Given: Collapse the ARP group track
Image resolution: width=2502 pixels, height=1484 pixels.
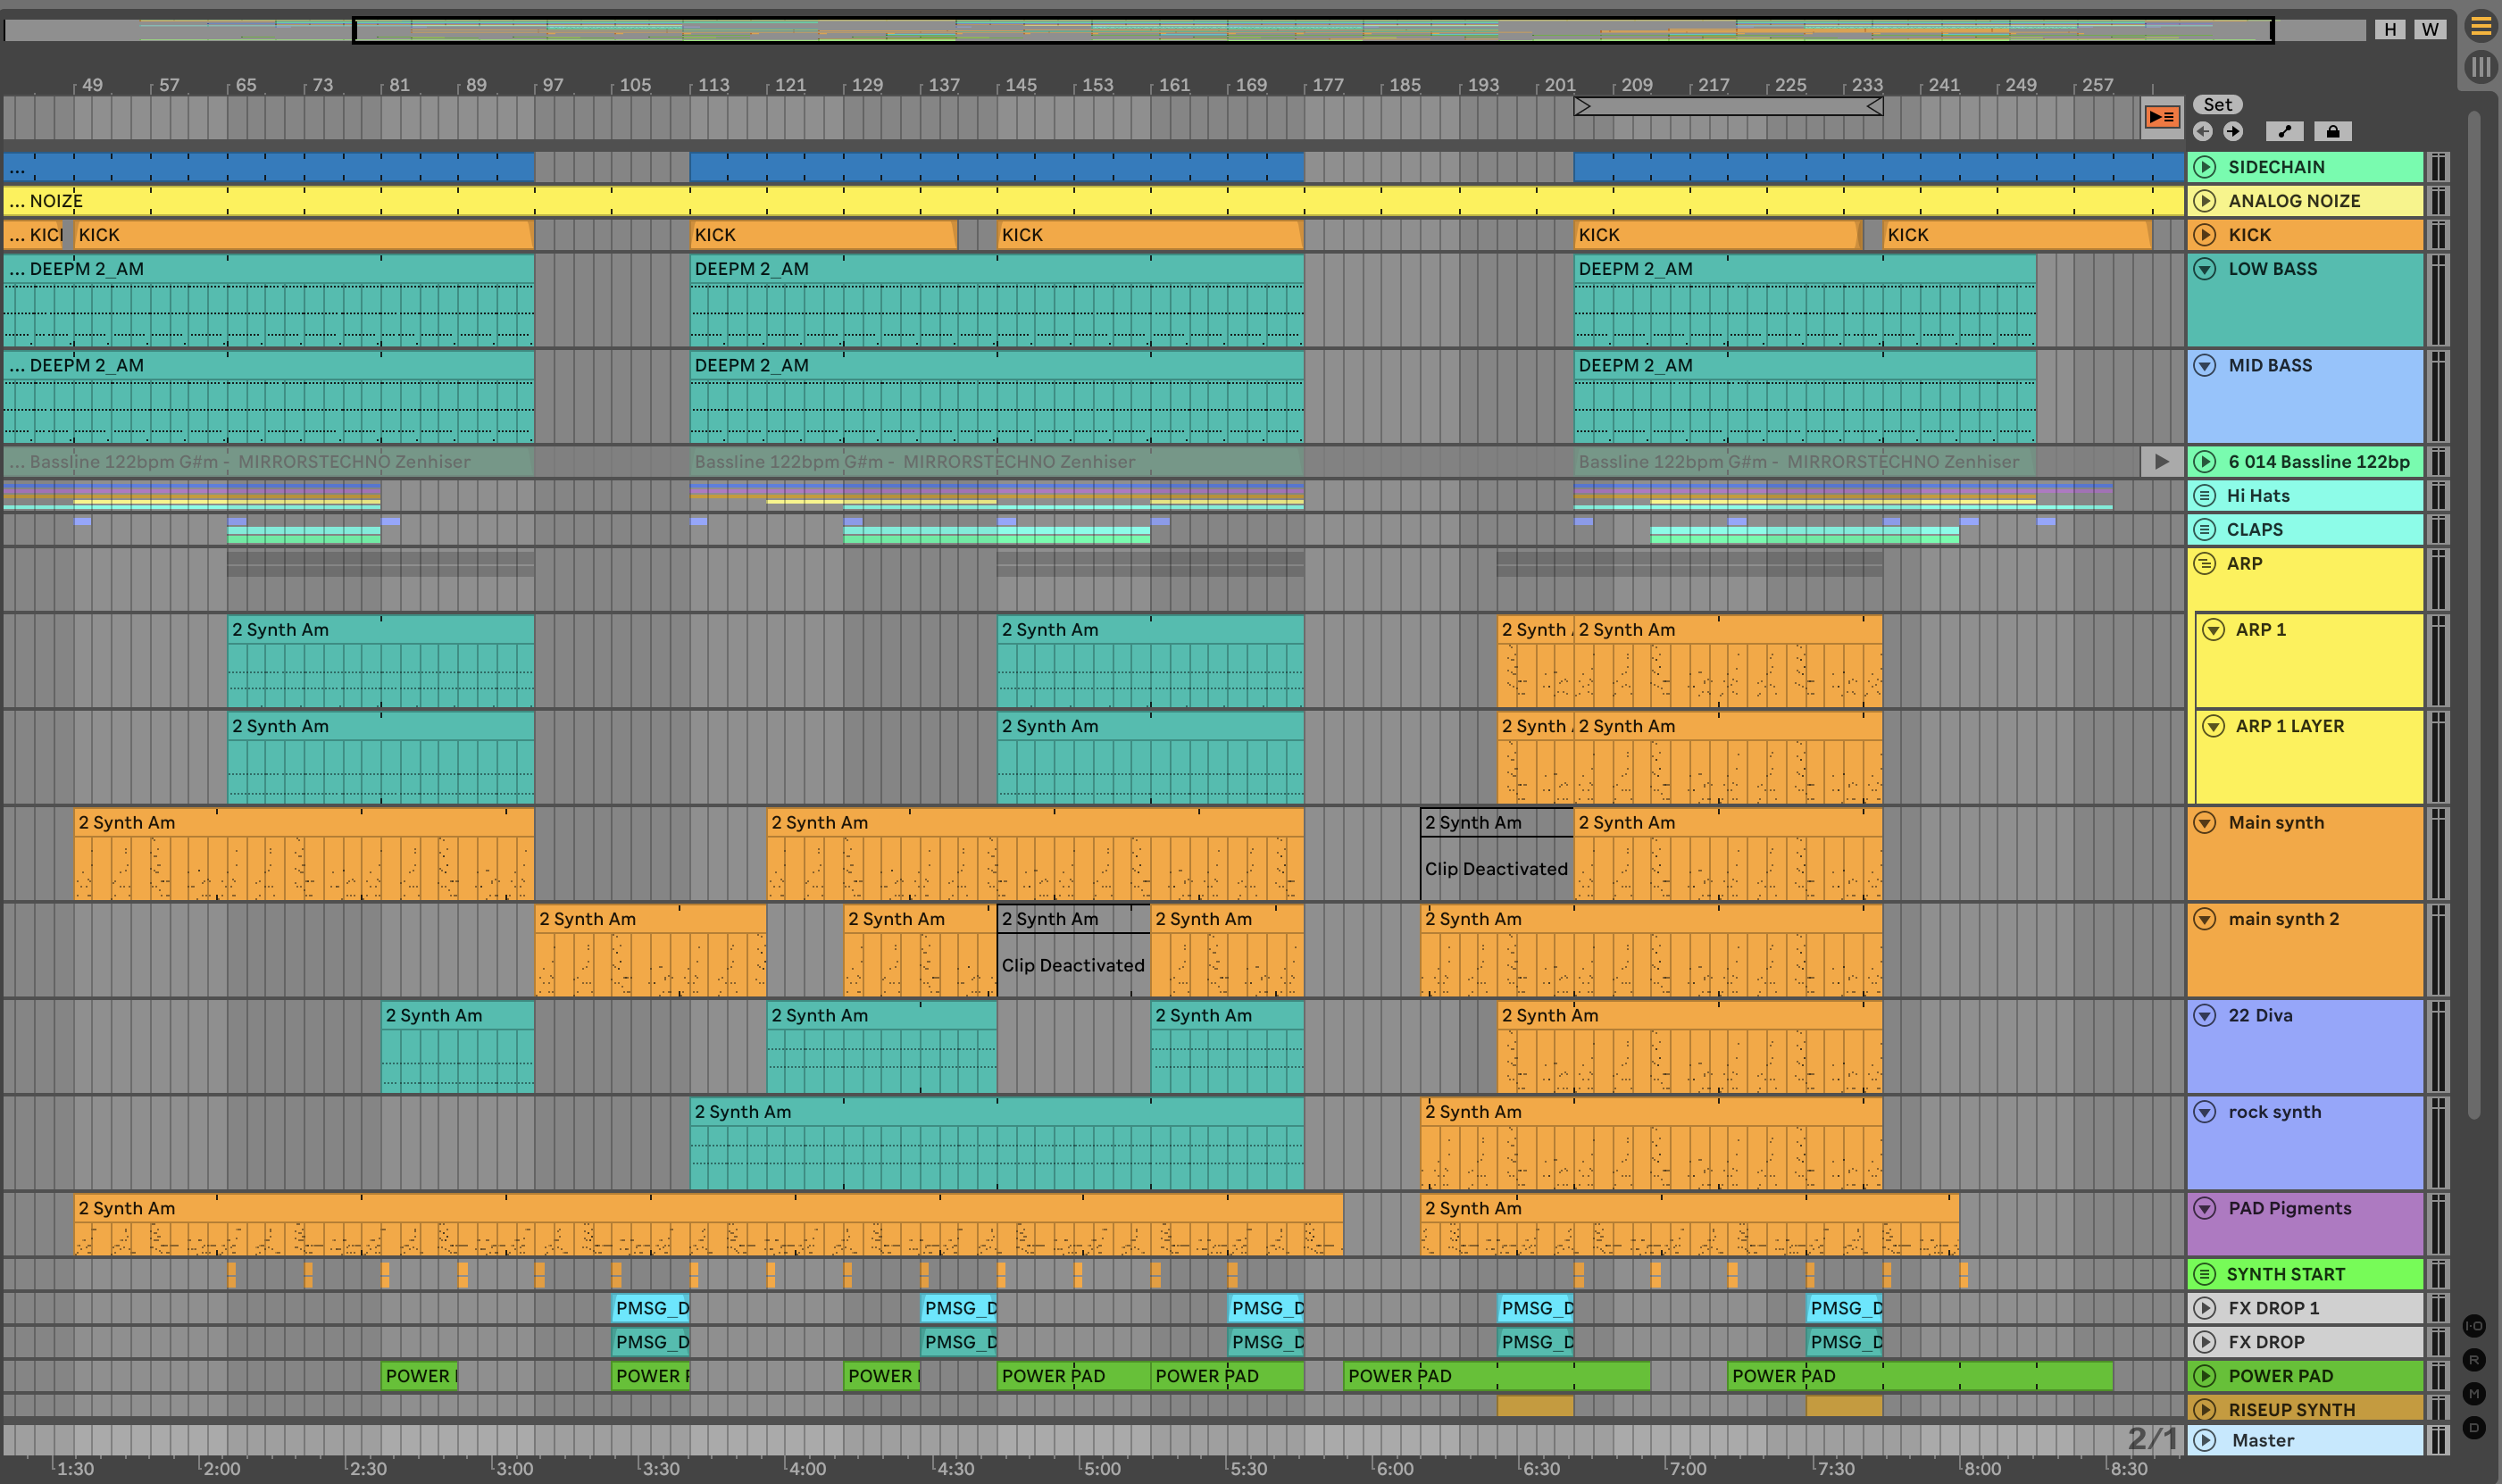Looking at the screenshot, I should (2204, 564).
